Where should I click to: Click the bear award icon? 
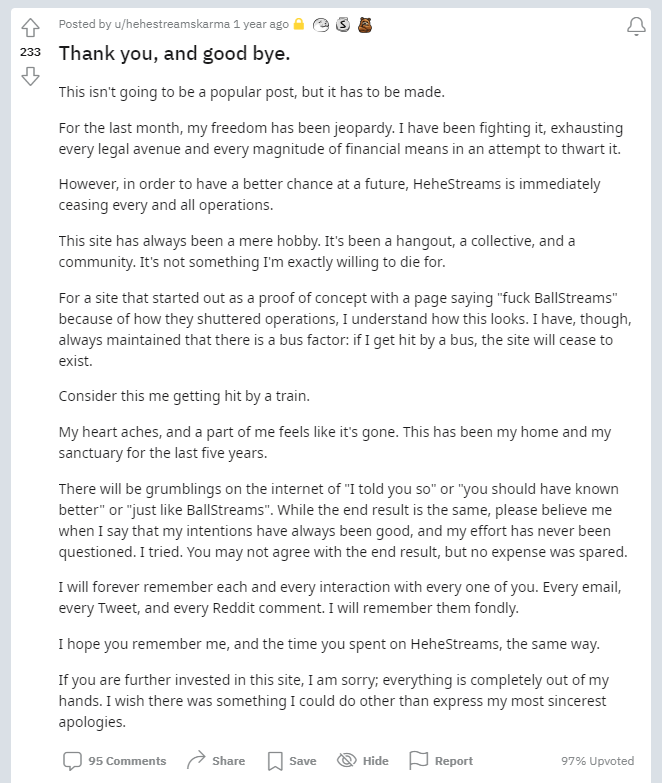[x=365, y=24]
